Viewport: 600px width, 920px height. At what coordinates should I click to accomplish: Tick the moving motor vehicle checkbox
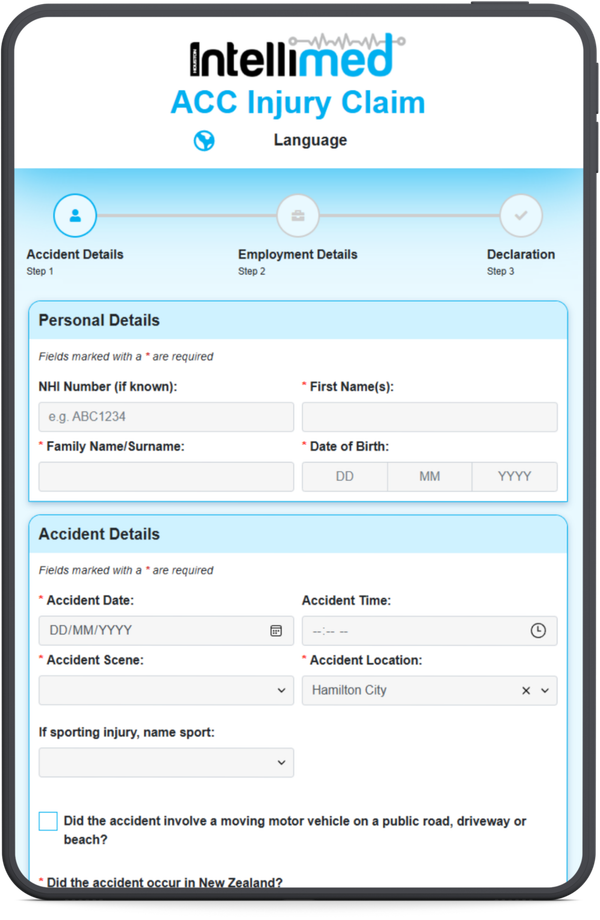48,821
